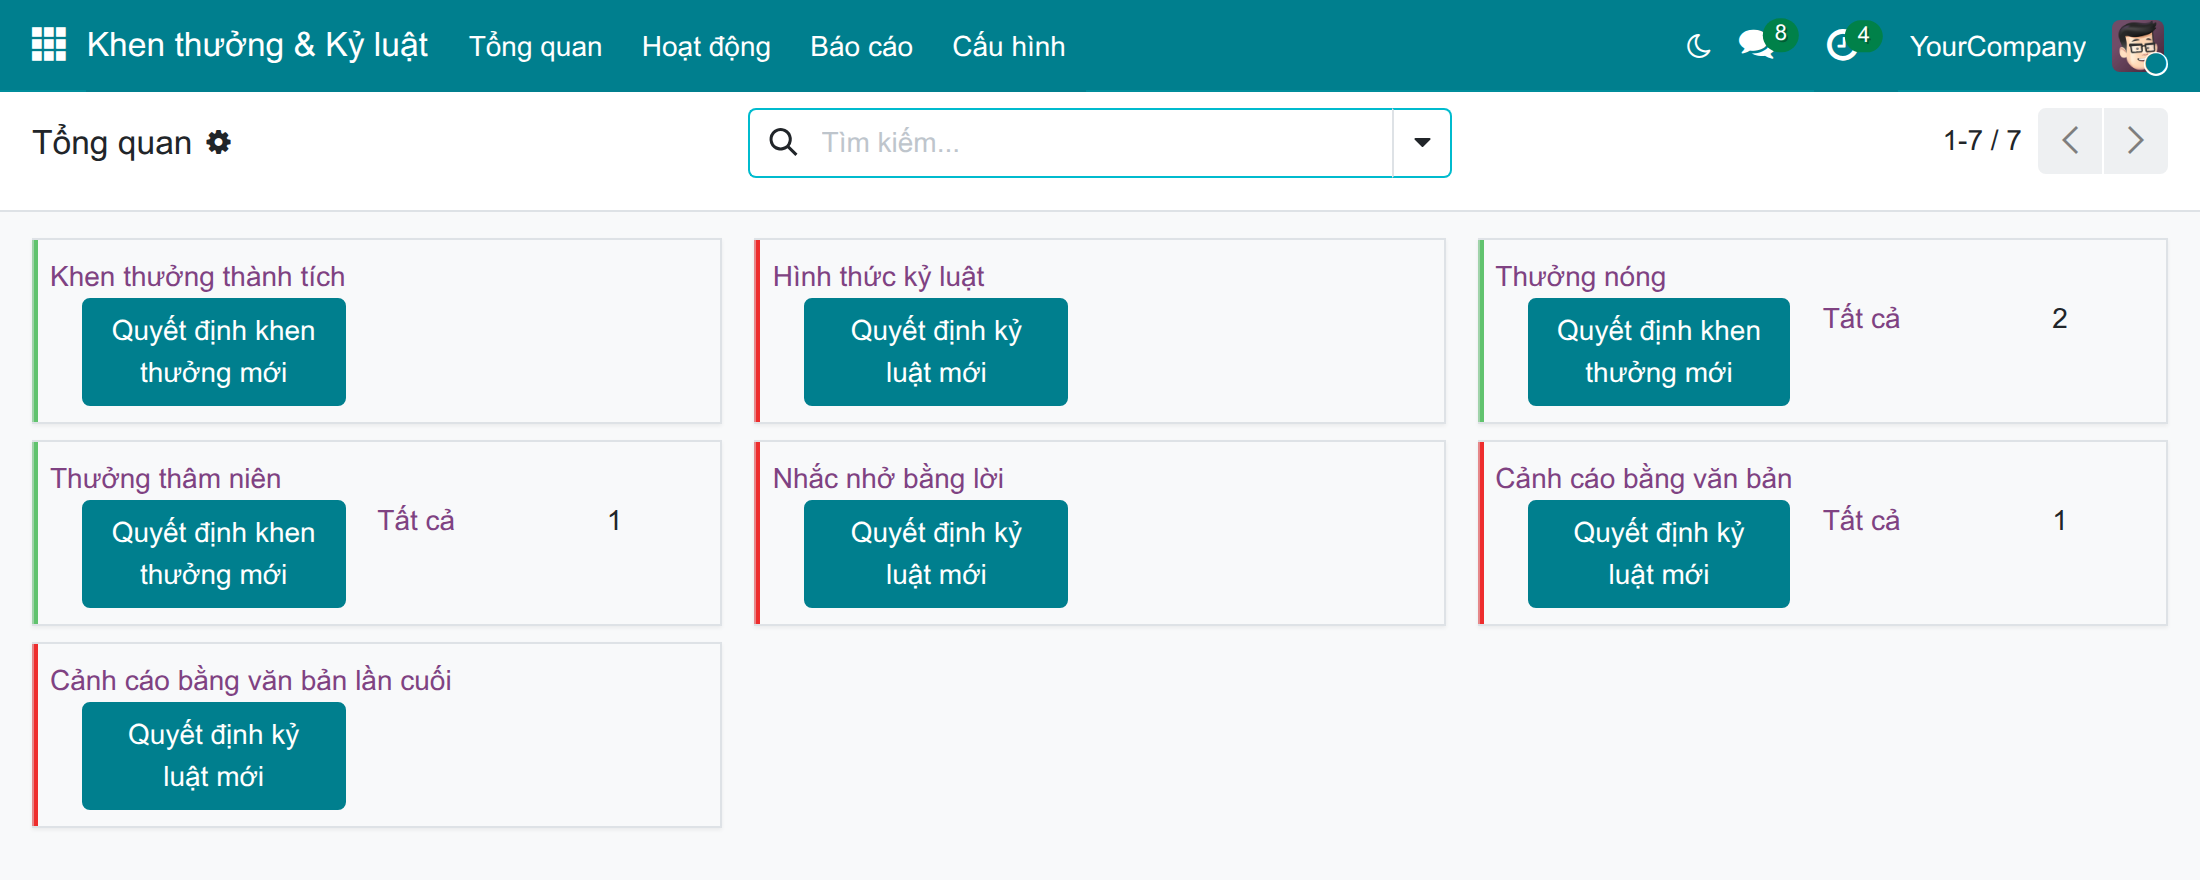
Task: Click Tất cả in Thưởng nóng card
Action: (1861, 318)
